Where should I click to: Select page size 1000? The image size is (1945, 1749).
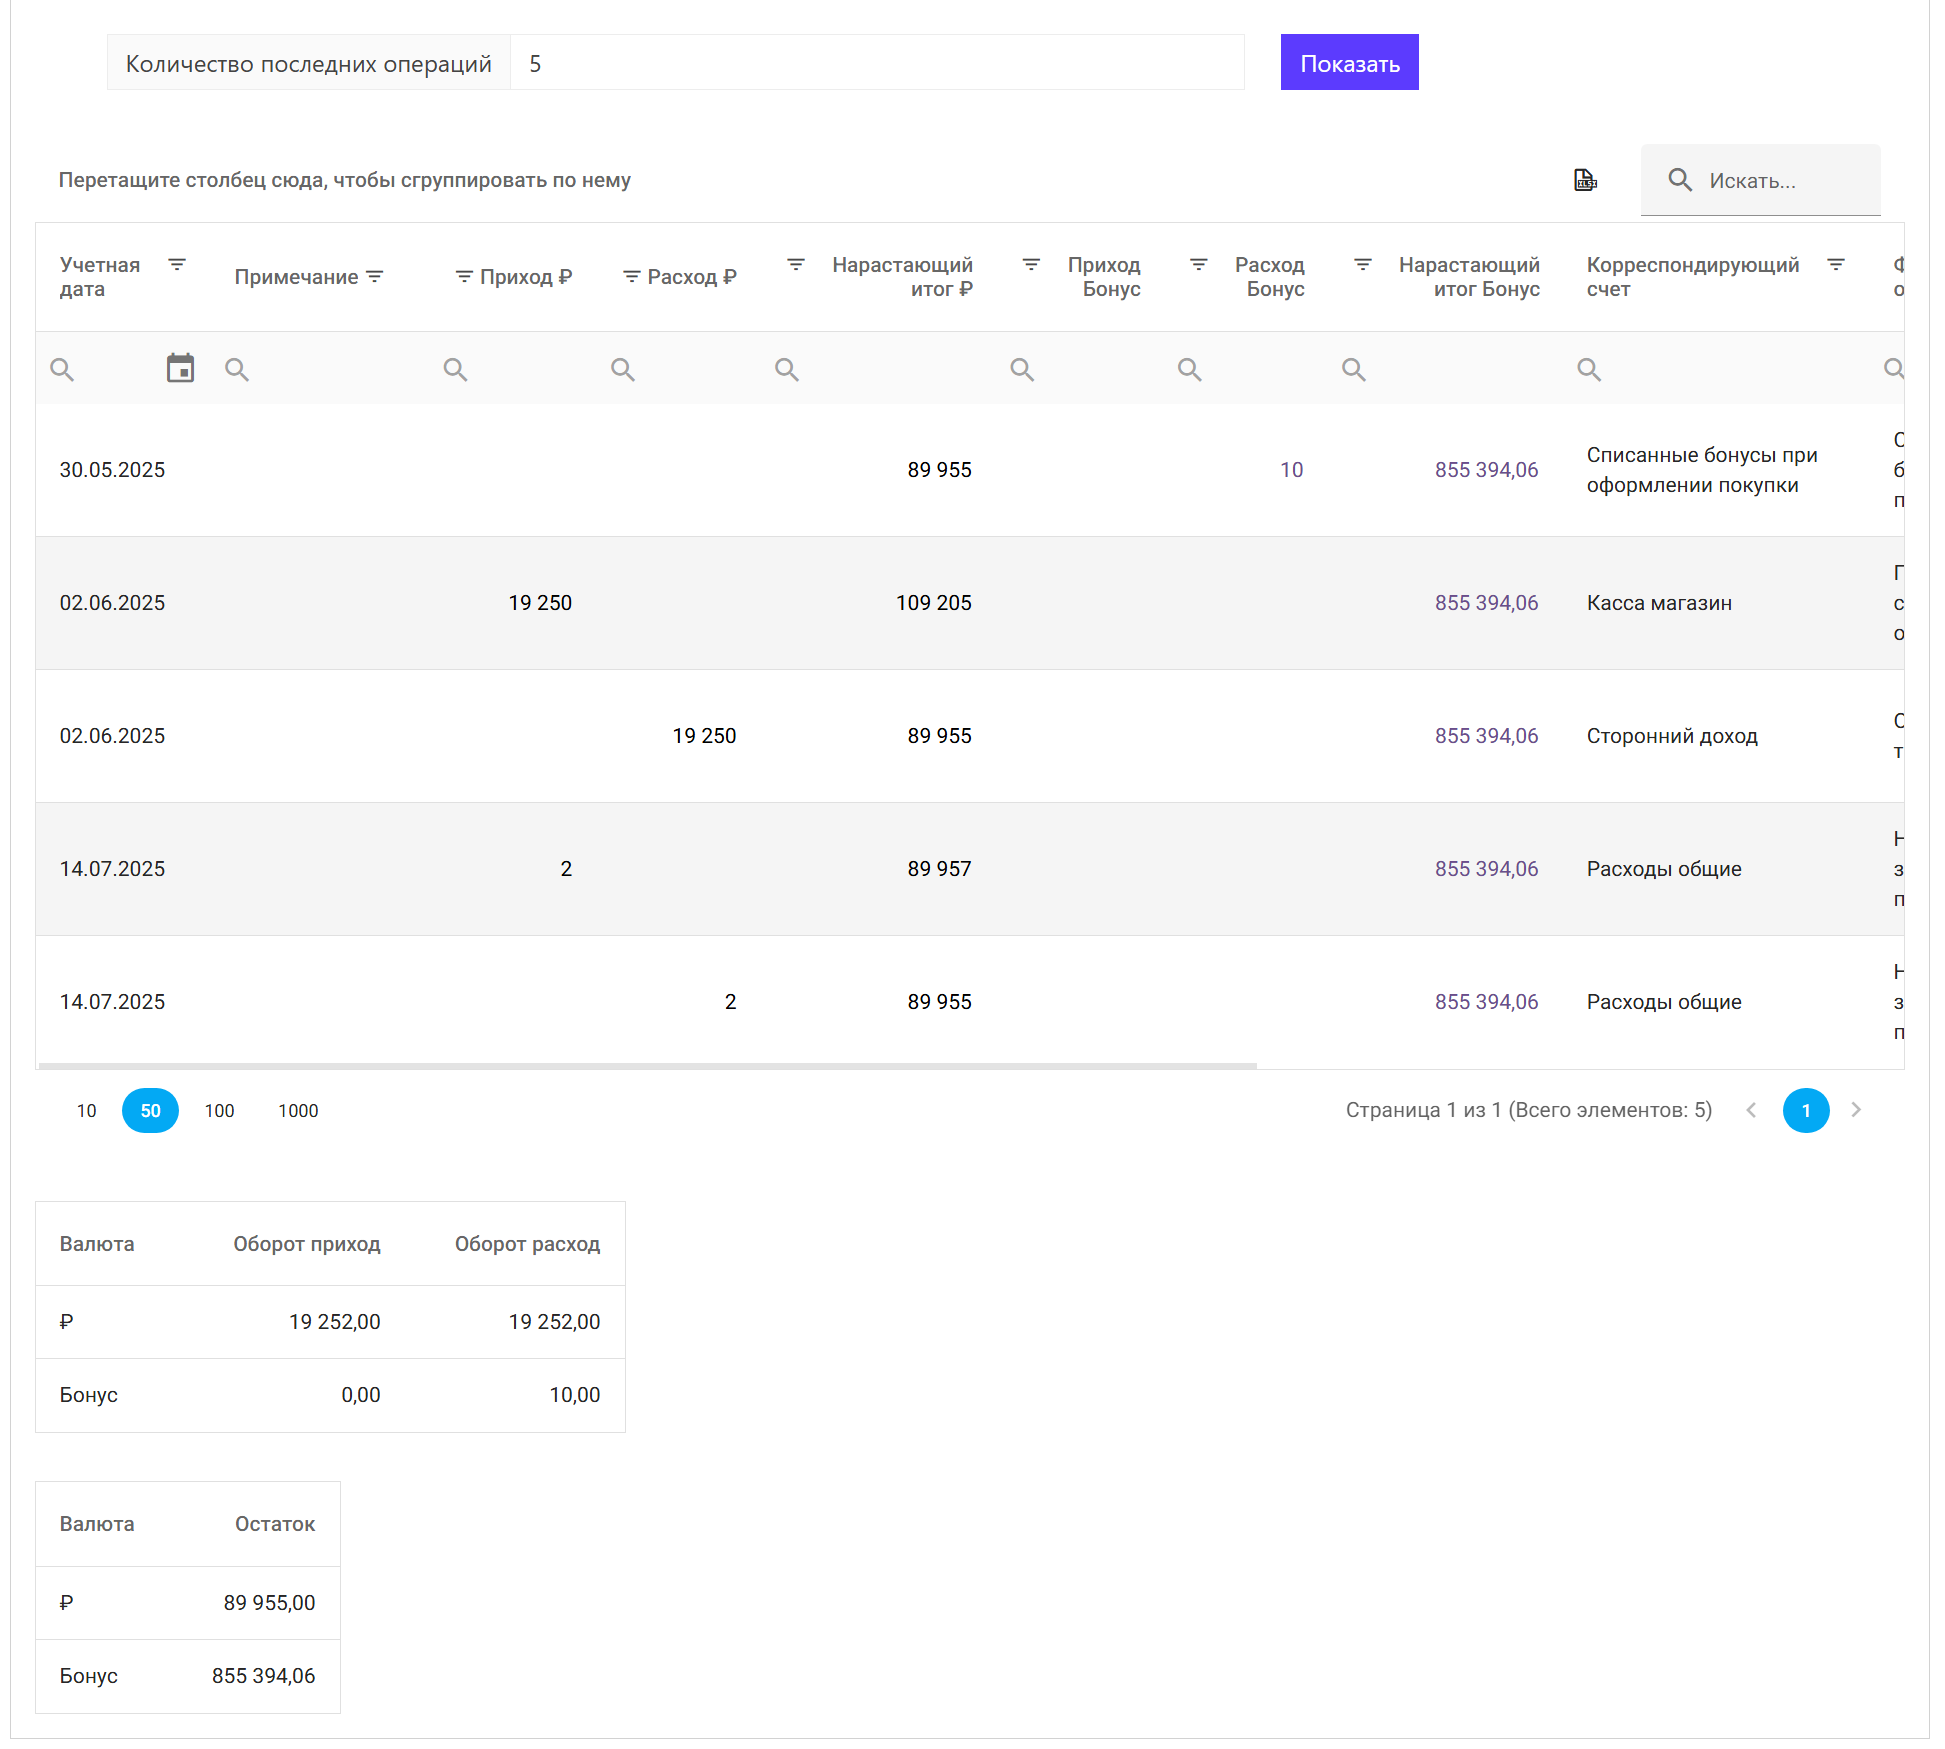click(298, 1111)
